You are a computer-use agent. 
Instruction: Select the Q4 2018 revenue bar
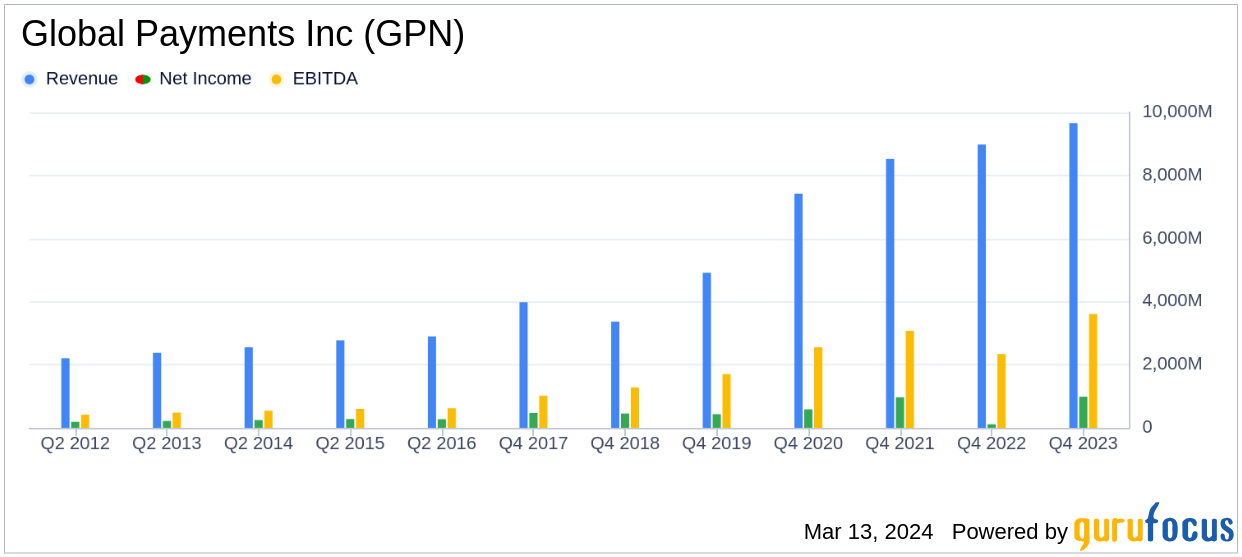615,375
